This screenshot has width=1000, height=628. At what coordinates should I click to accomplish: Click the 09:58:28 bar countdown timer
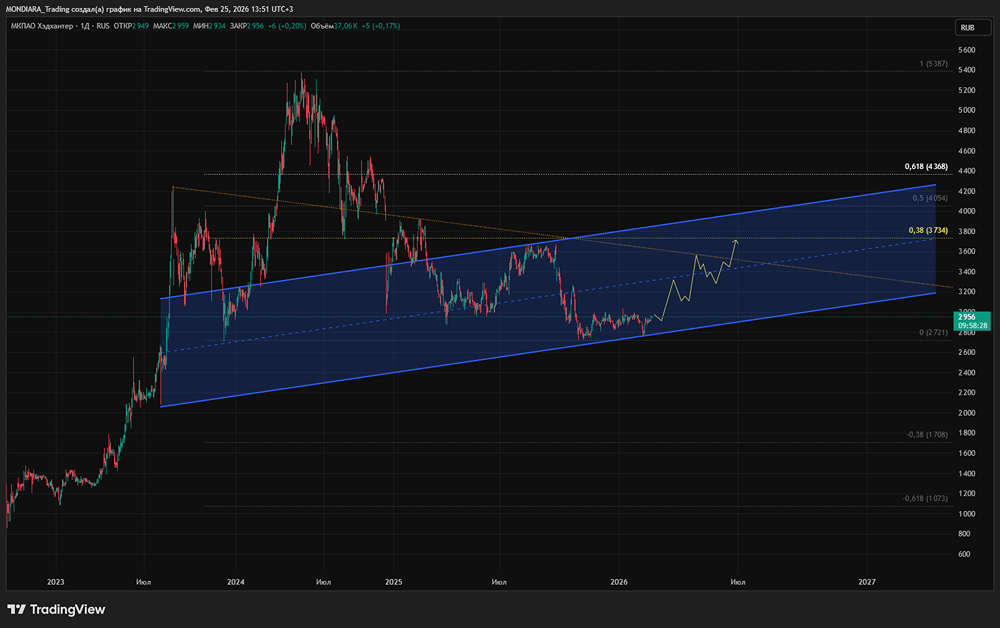pos(972,326)
